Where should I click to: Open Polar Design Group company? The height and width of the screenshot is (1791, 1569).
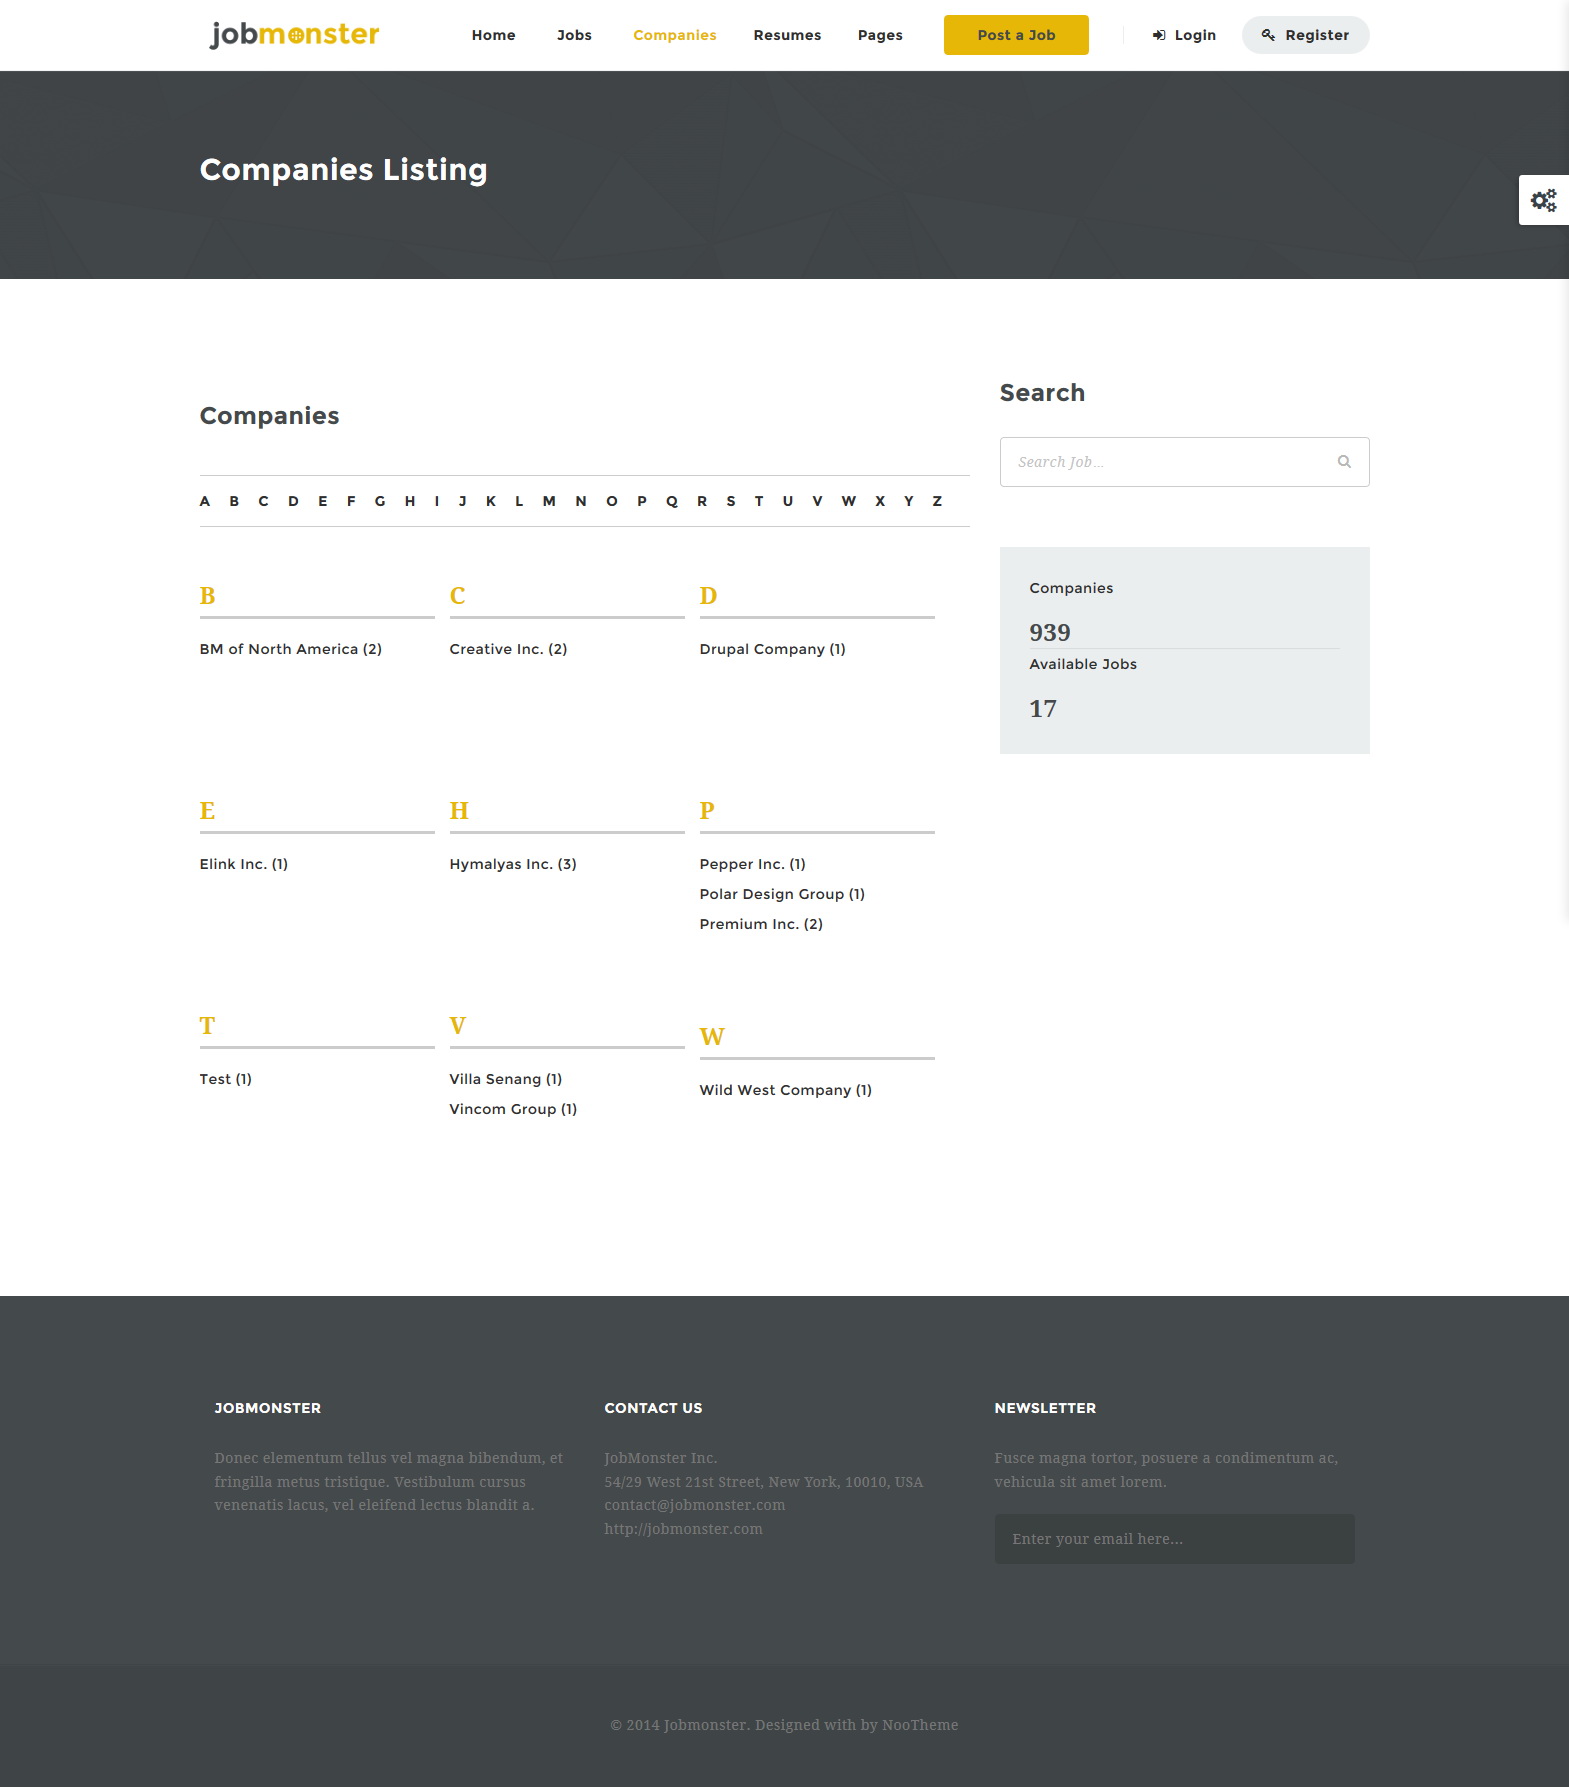coord(782,894)
